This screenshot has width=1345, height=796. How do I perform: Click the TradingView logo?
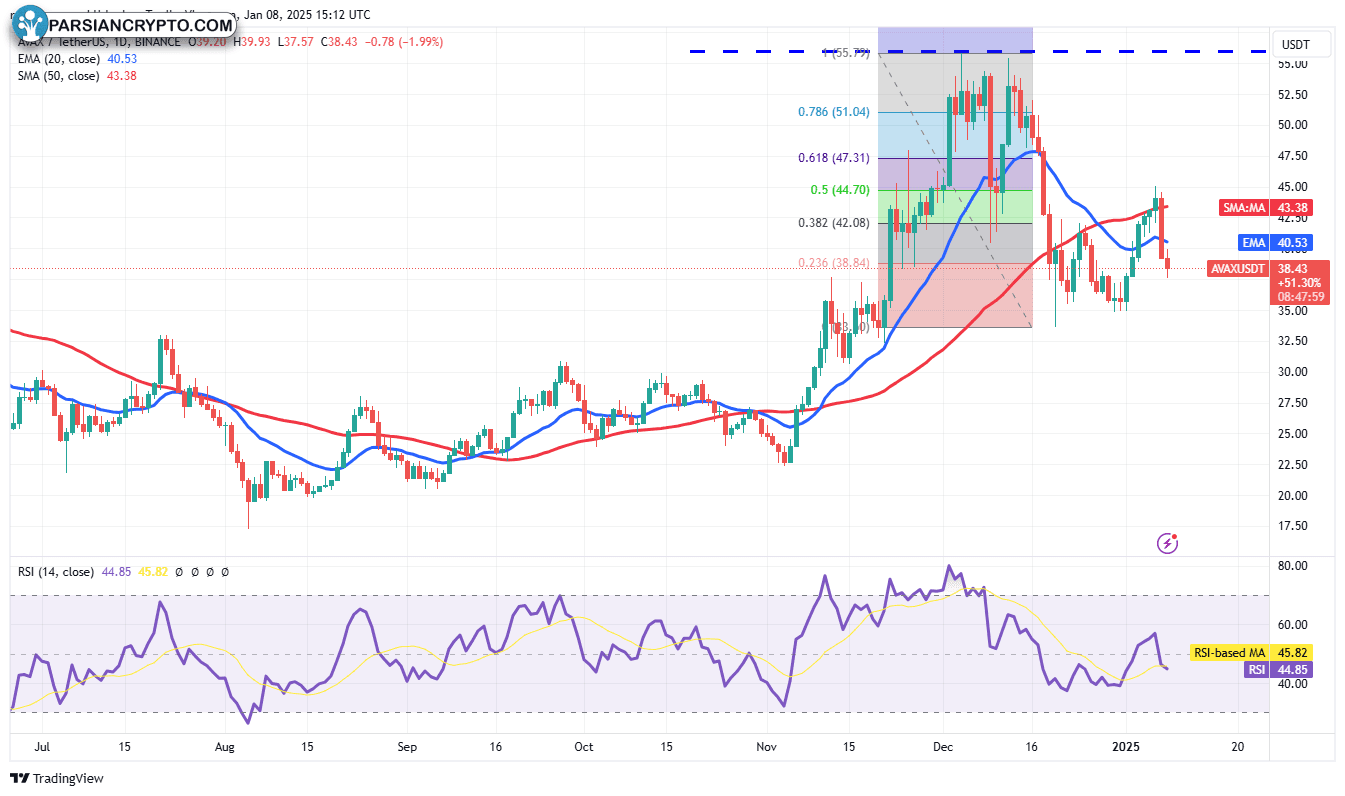point(57,778)
